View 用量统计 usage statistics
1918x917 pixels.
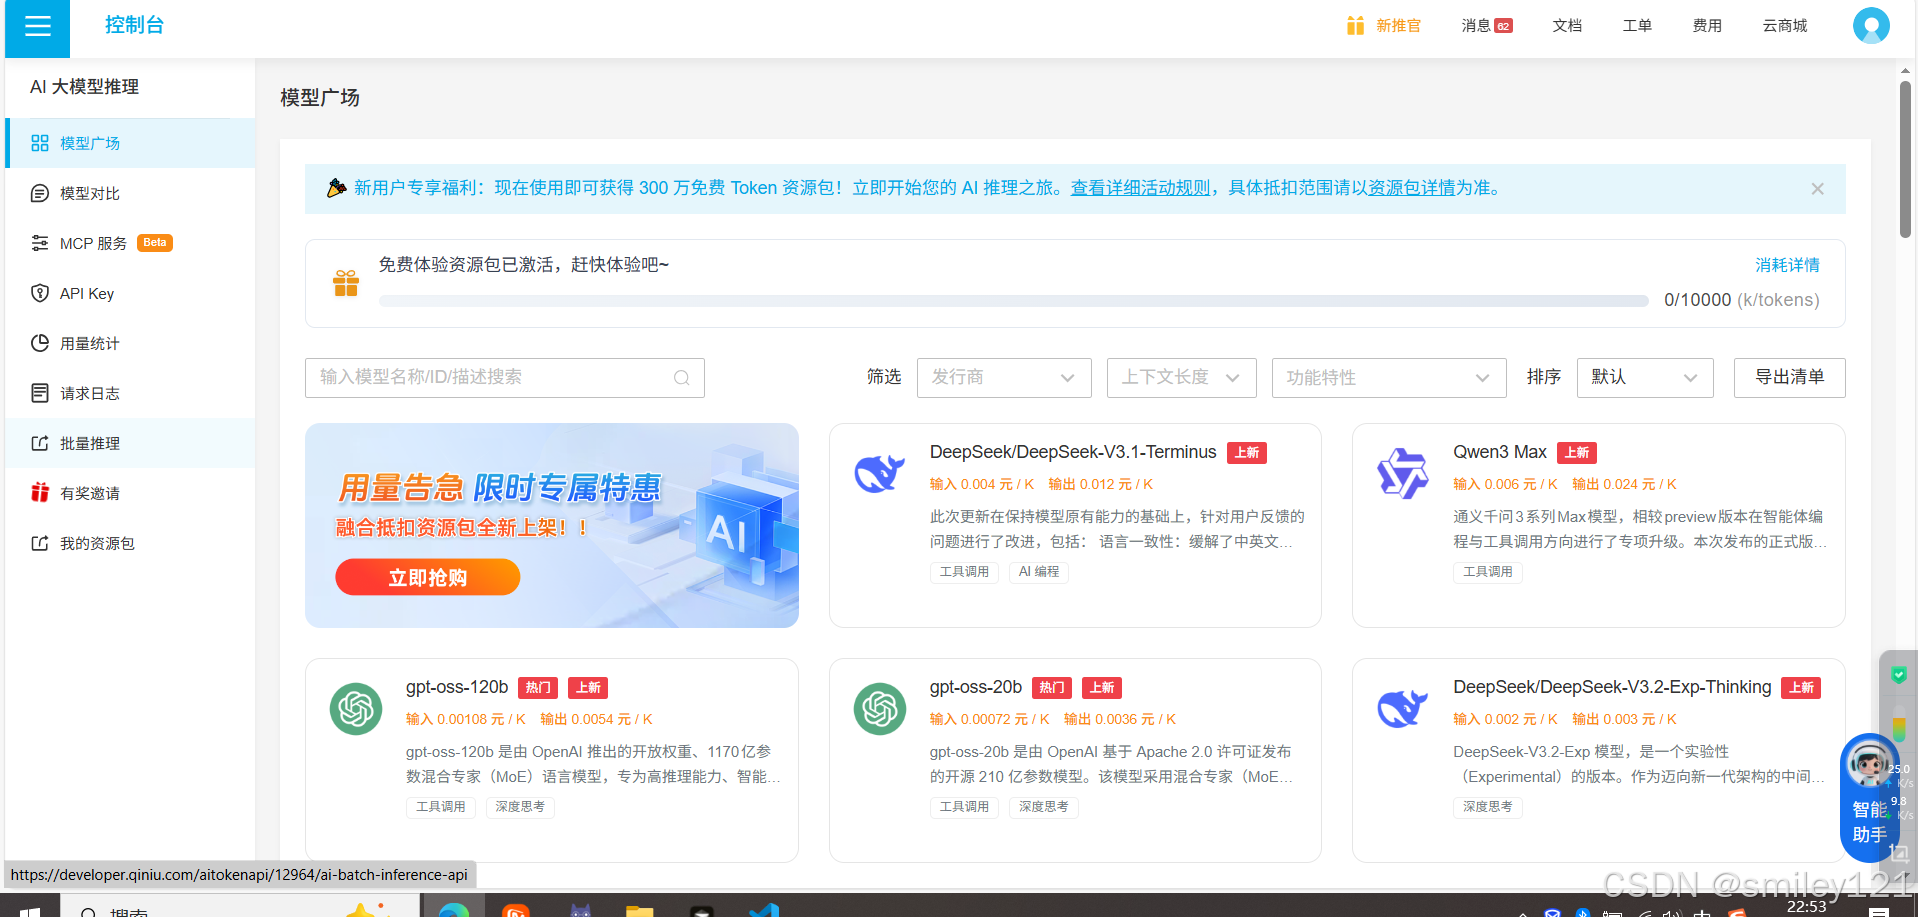point(90,343)
